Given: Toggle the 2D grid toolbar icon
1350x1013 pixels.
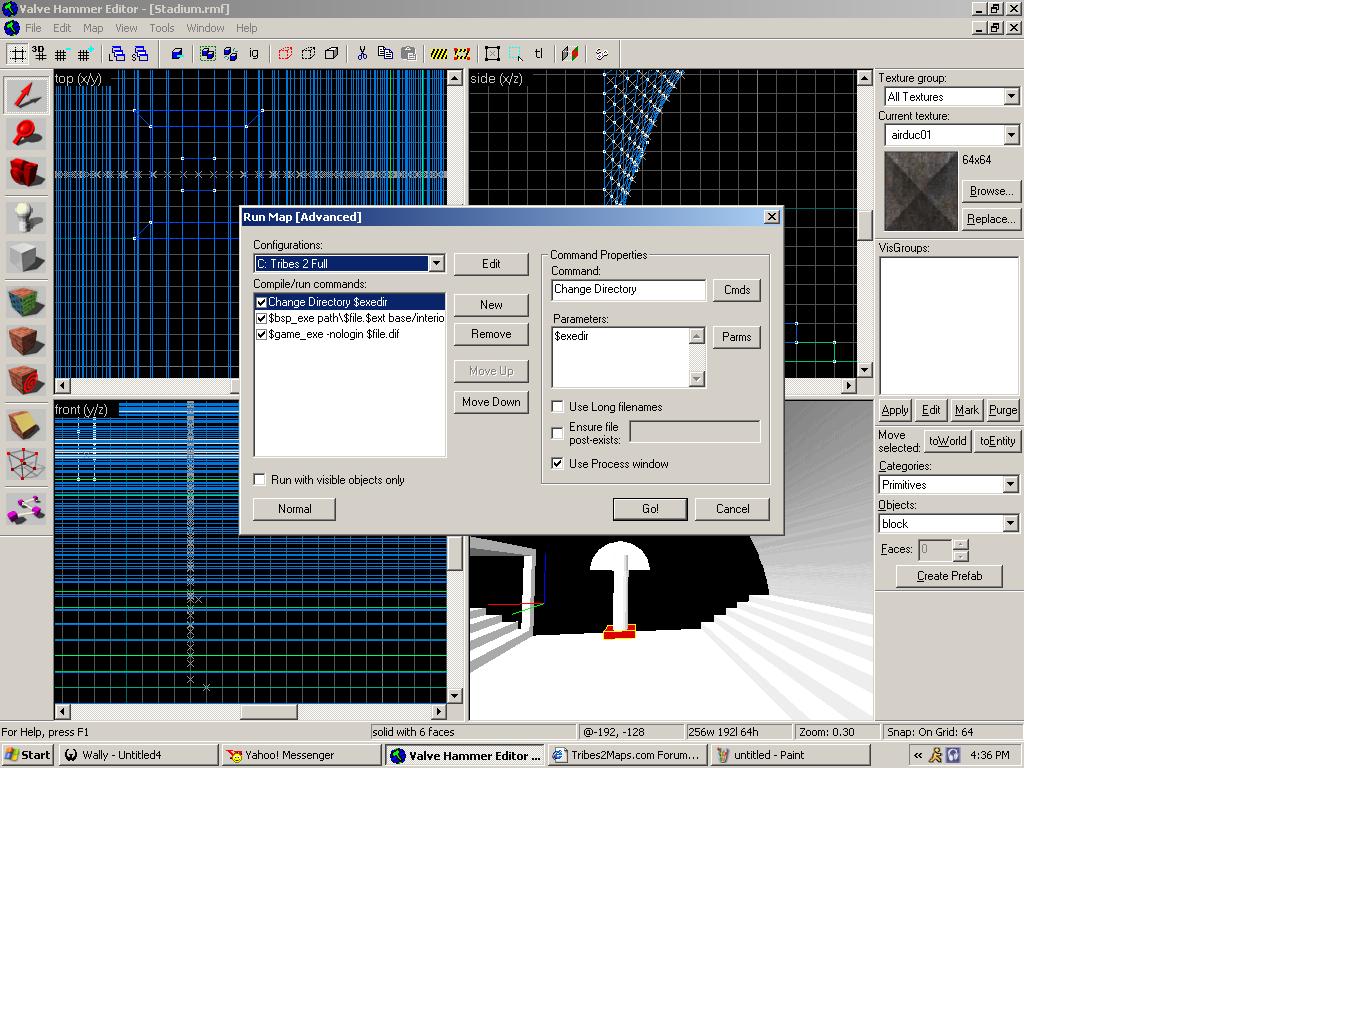Looking at the screenshot, I should 17,54.
